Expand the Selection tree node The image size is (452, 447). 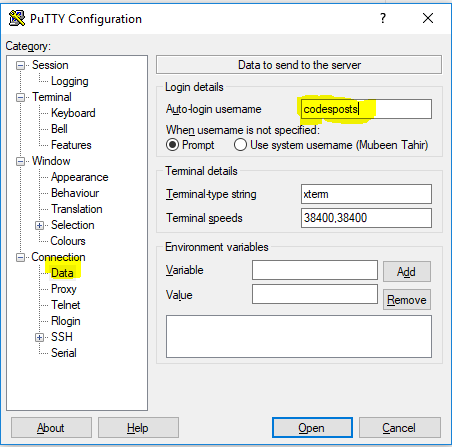(39, 225)
